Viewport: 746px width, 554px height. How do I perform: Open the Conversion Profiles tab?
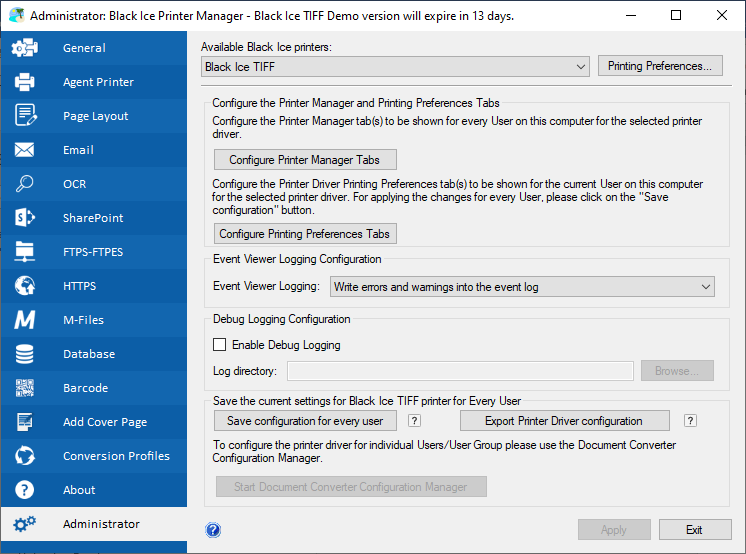pos(116,456)
